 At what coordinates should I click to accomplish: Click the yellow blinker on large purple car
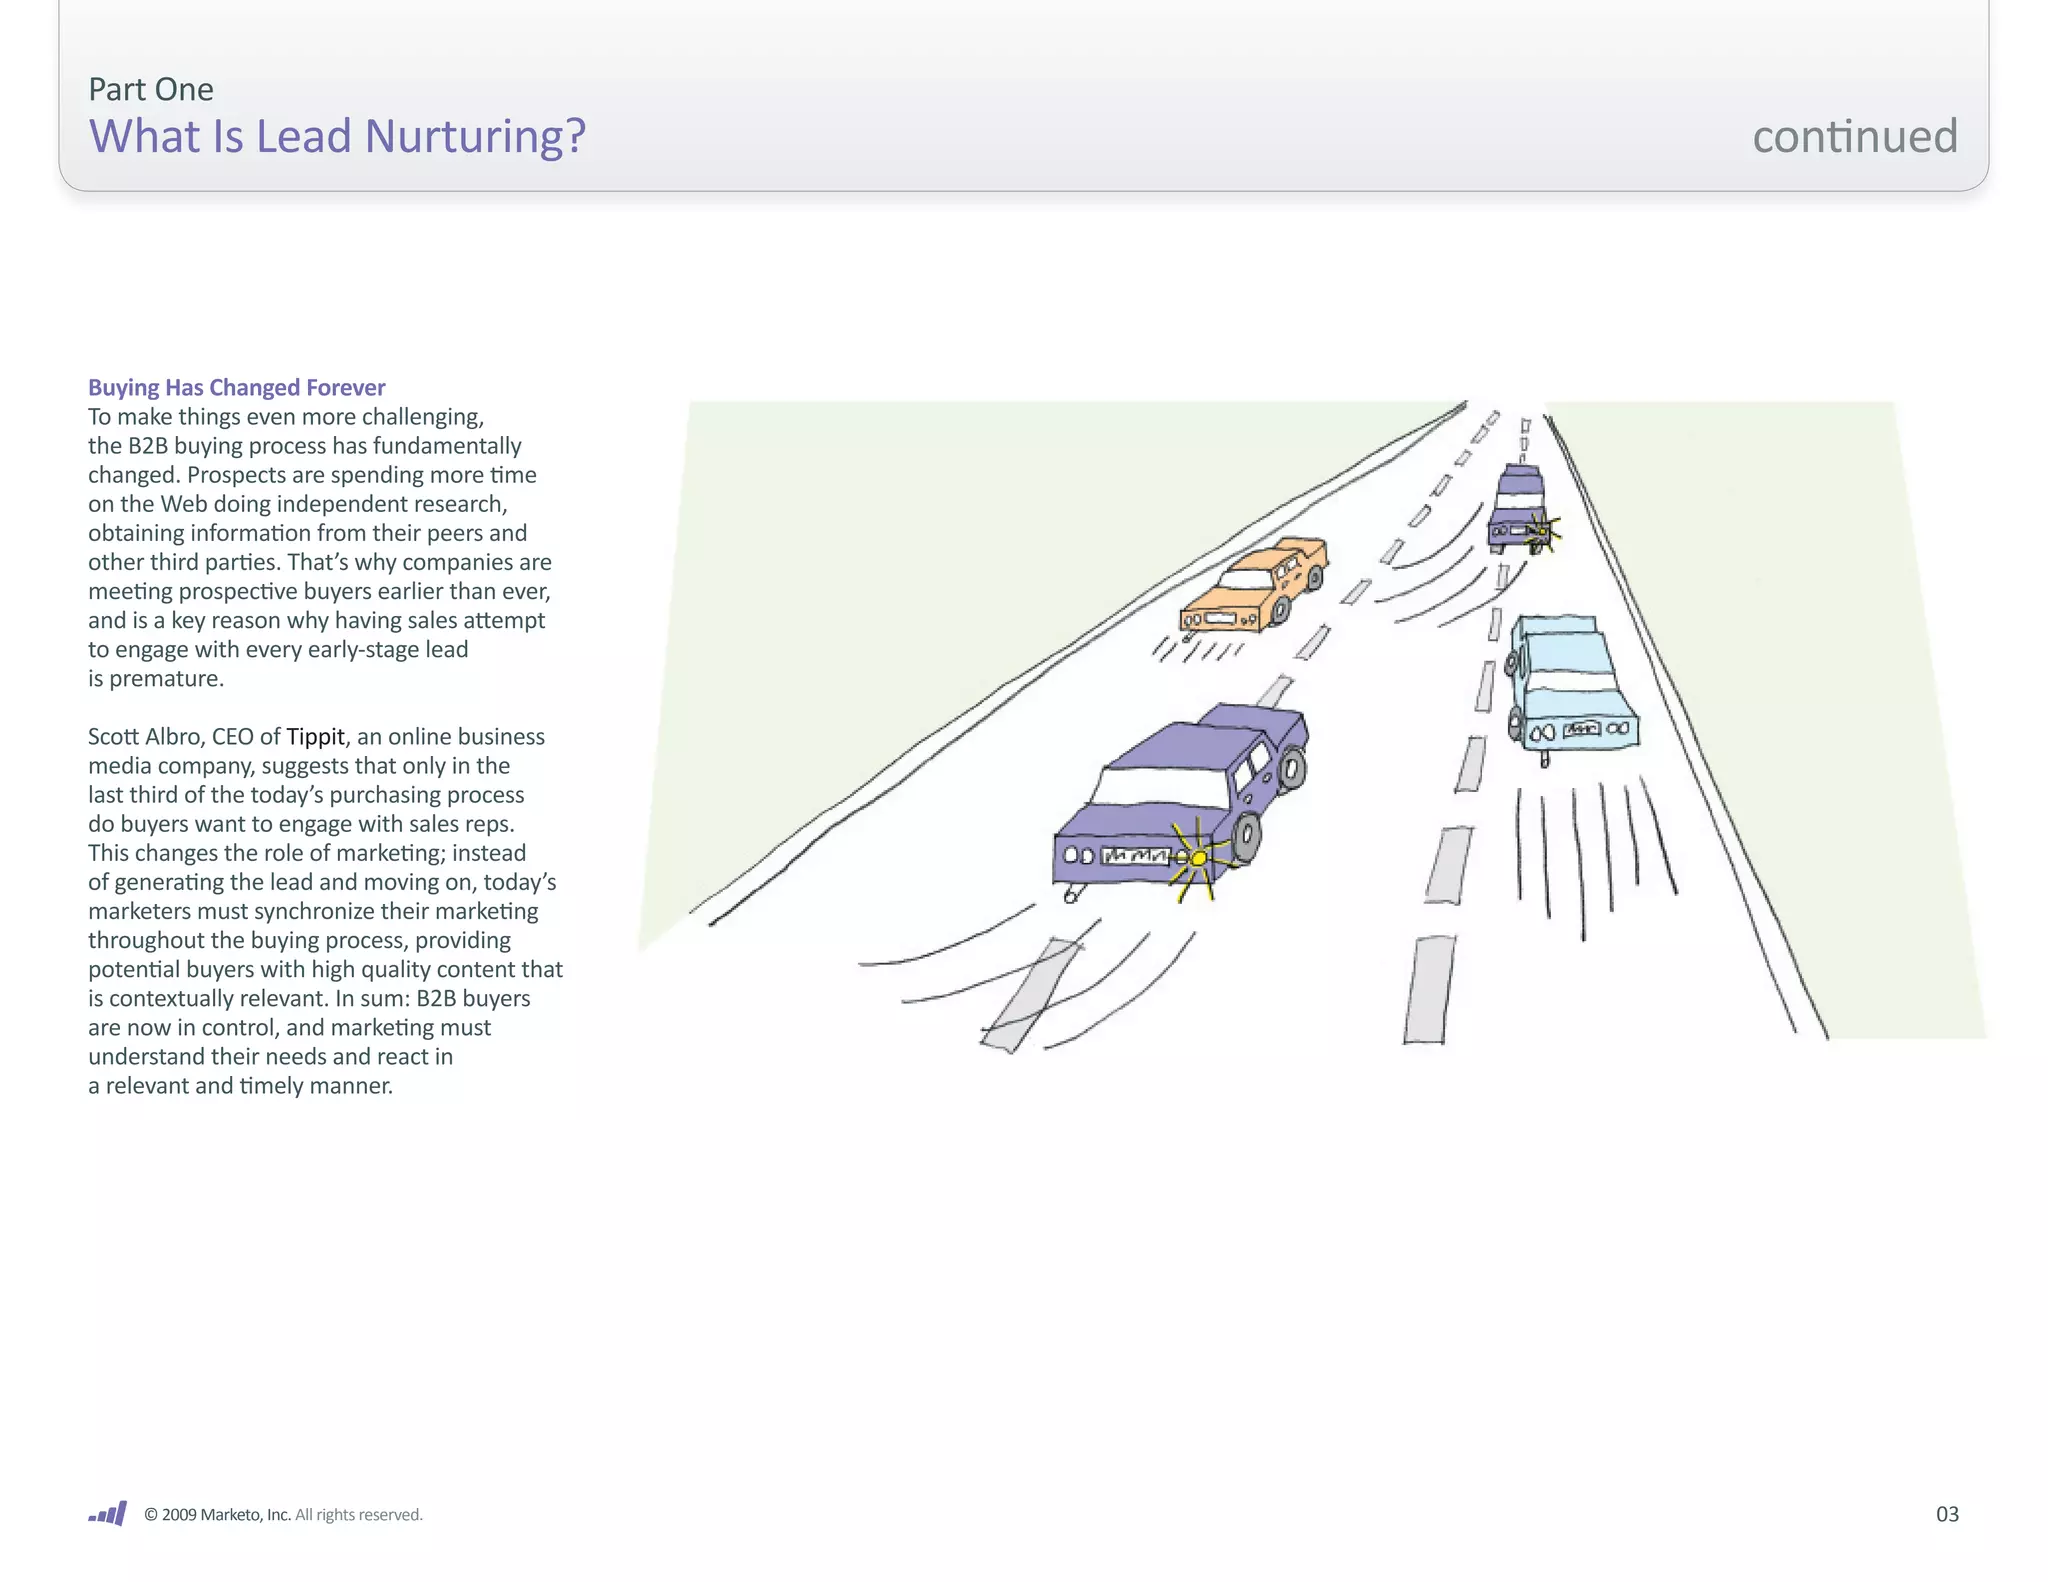coord(1199,857)
